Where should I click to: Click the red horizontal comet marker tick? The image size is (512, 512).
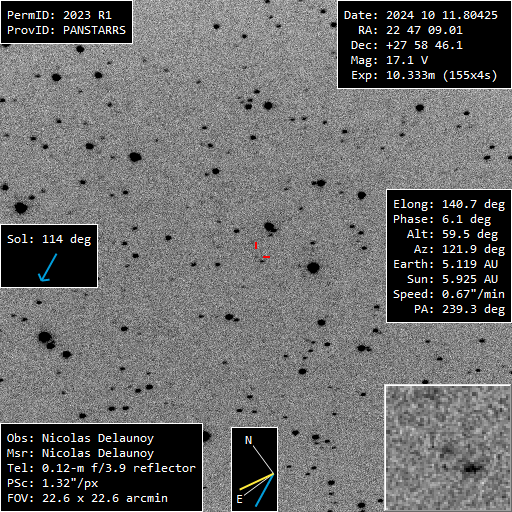point(266,257)
